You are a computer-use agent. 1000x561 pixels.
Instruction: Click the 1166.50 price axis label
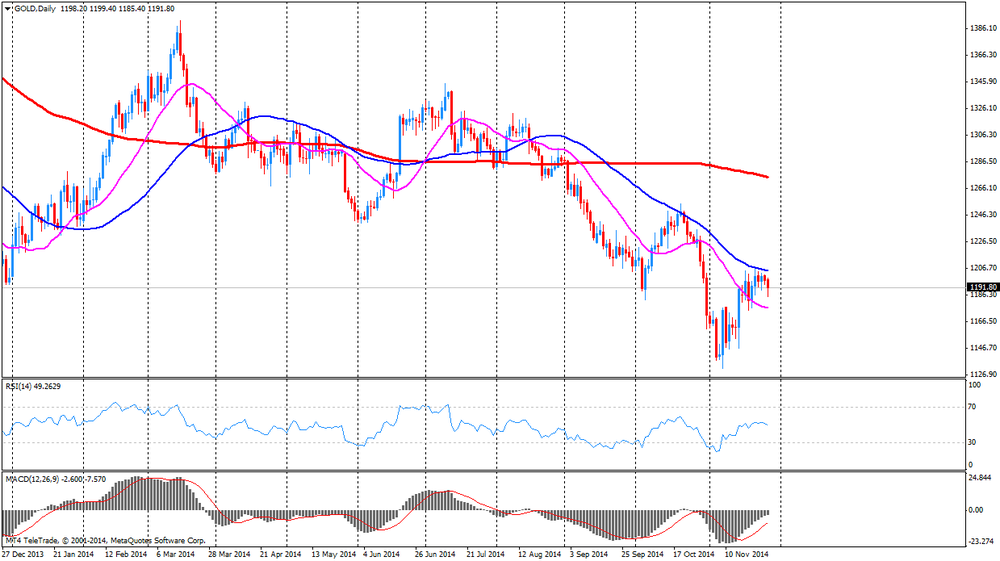click(983, 321)
